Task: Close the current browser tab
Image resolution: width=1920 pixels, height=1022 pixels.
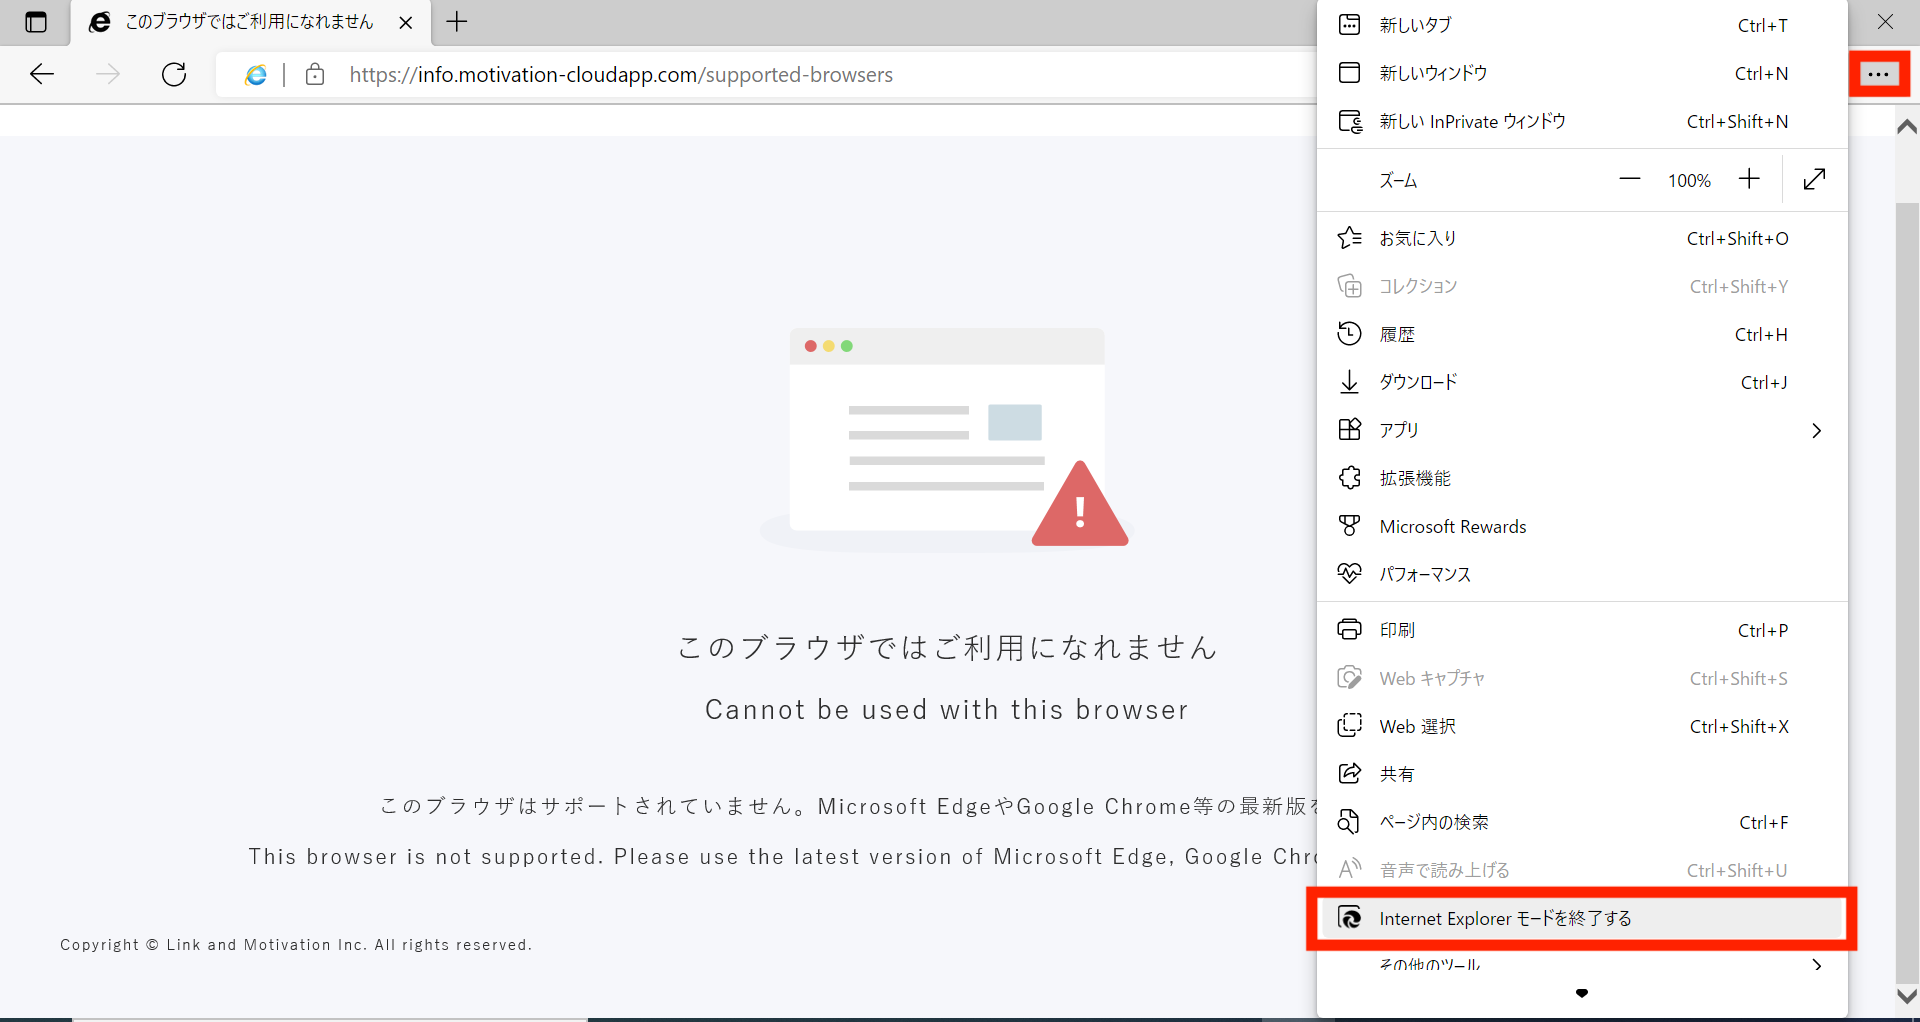Action: (406, 22)
